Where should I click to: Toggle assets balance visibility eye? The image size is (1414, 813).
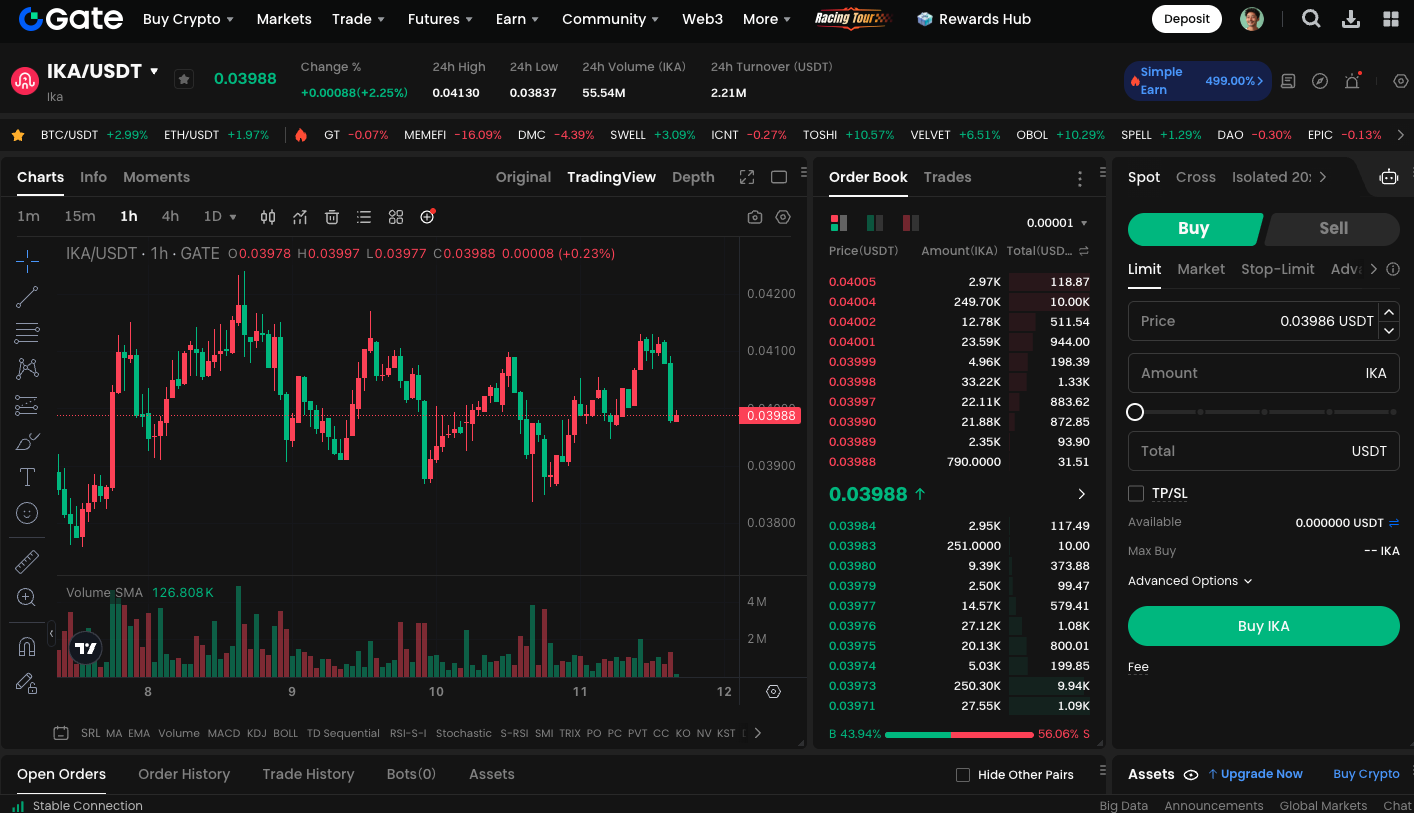coord(1191,775)
